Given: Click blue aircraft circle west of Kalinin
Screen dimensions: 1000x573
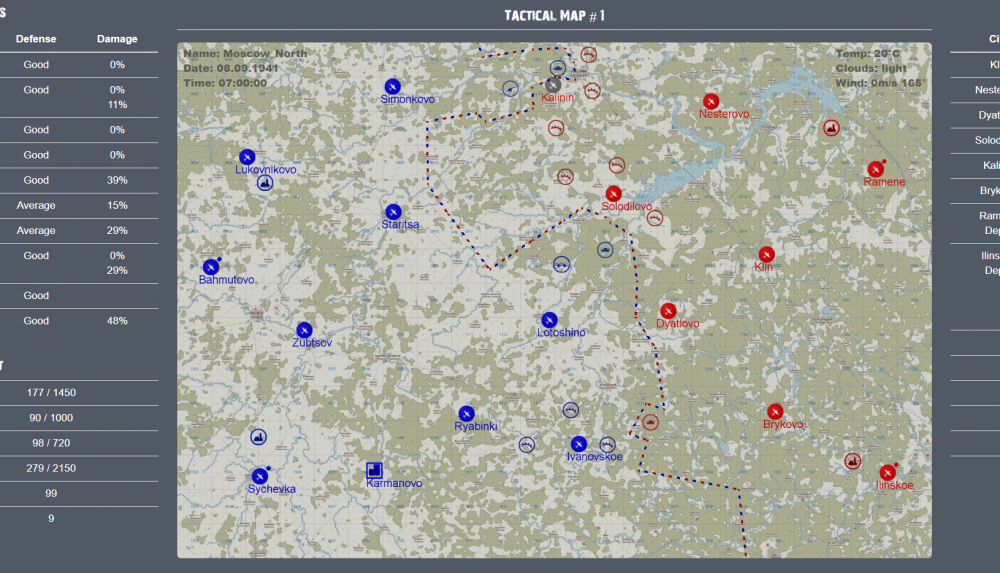Looking at the screenshot, I should click(x=510, y=89).
